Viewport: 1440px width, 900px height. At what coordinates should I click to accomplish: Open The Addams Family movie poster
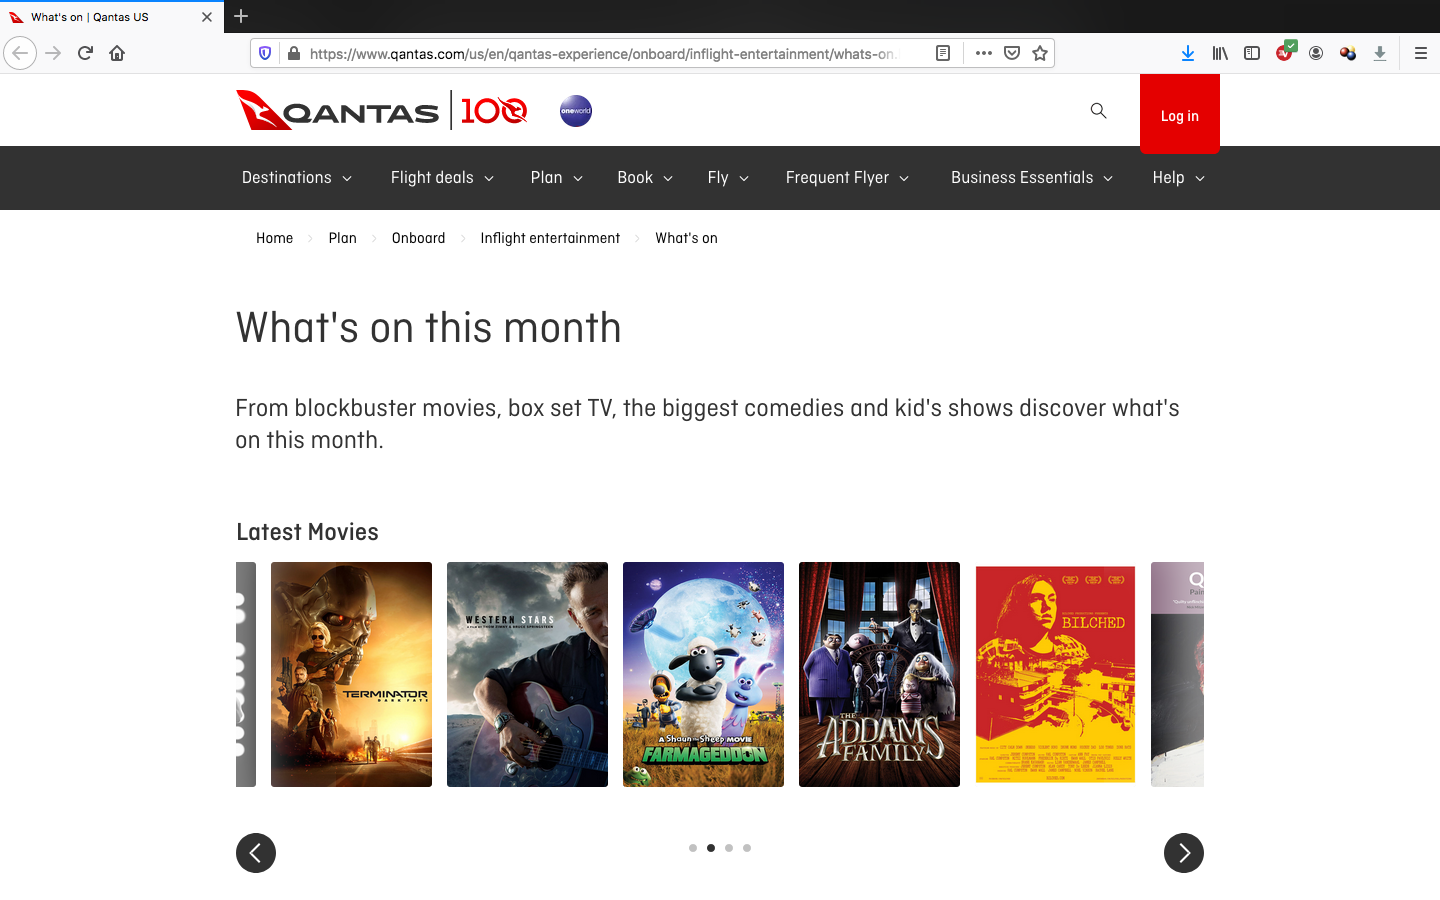[880, 674]
